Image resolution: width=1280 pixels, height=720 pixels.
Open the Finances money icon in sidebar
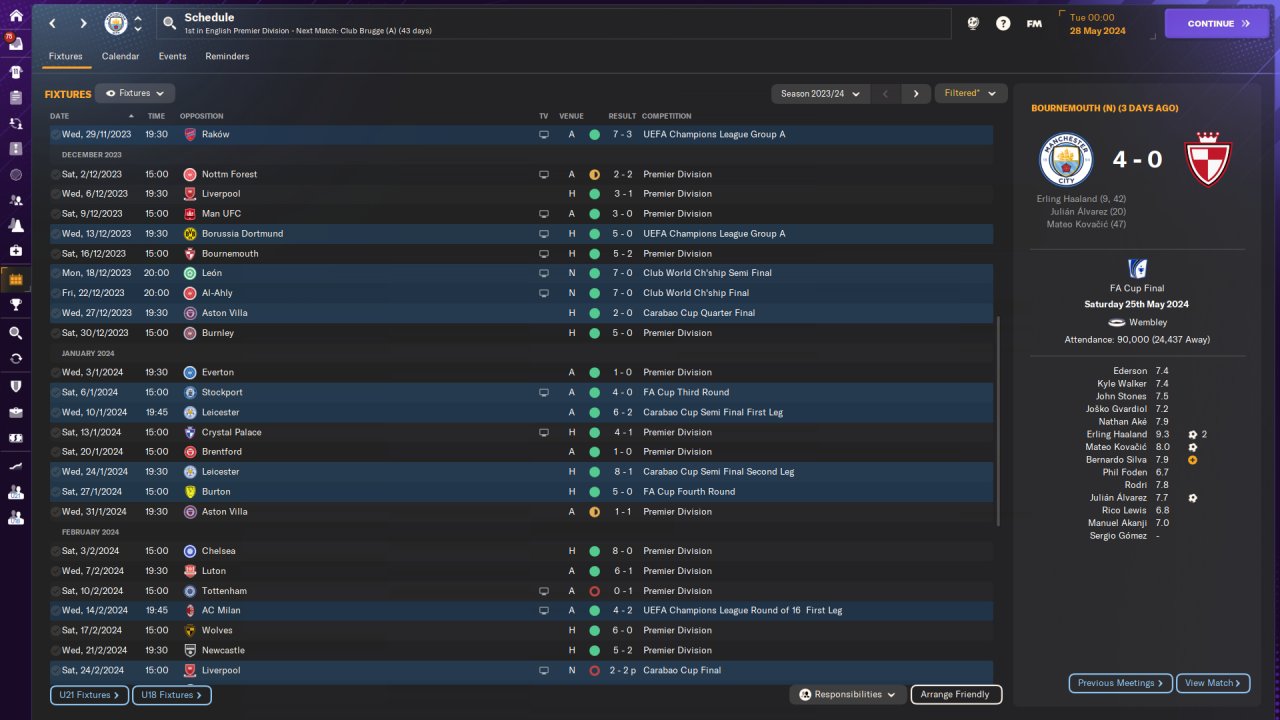click(15, 438)
